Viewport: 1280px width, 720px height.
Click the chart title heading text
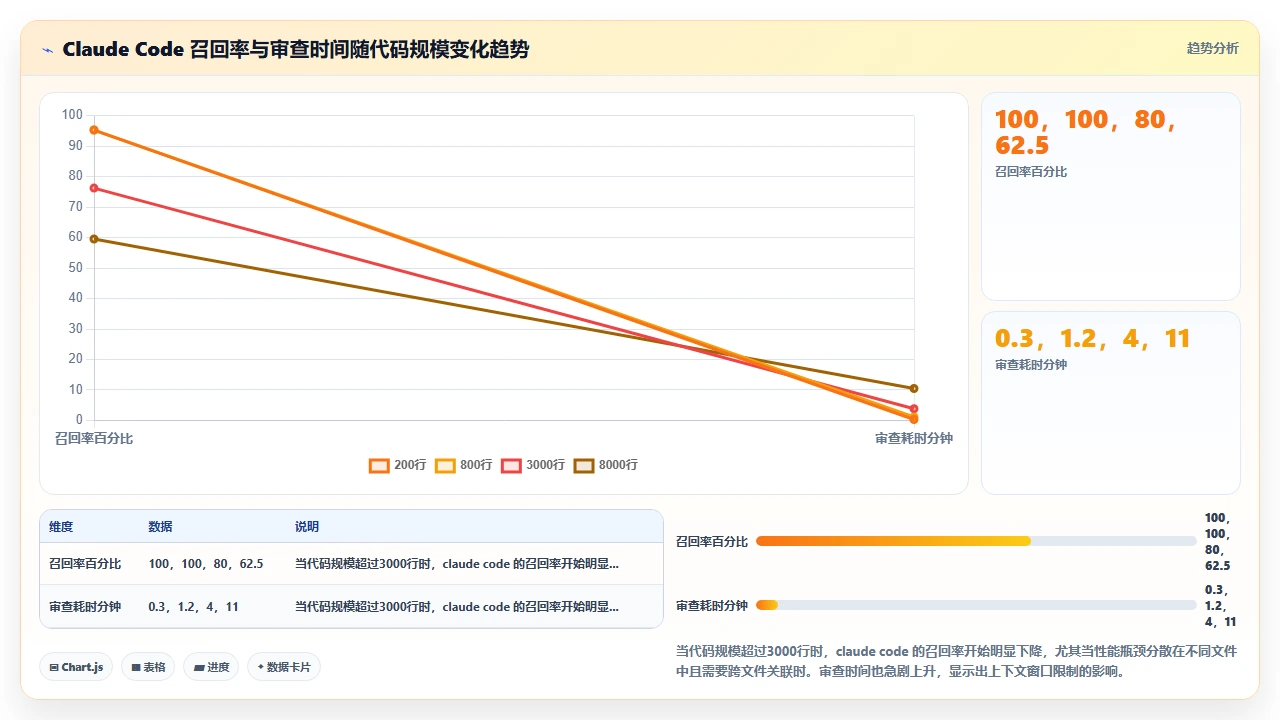click(x=295, y=49)
